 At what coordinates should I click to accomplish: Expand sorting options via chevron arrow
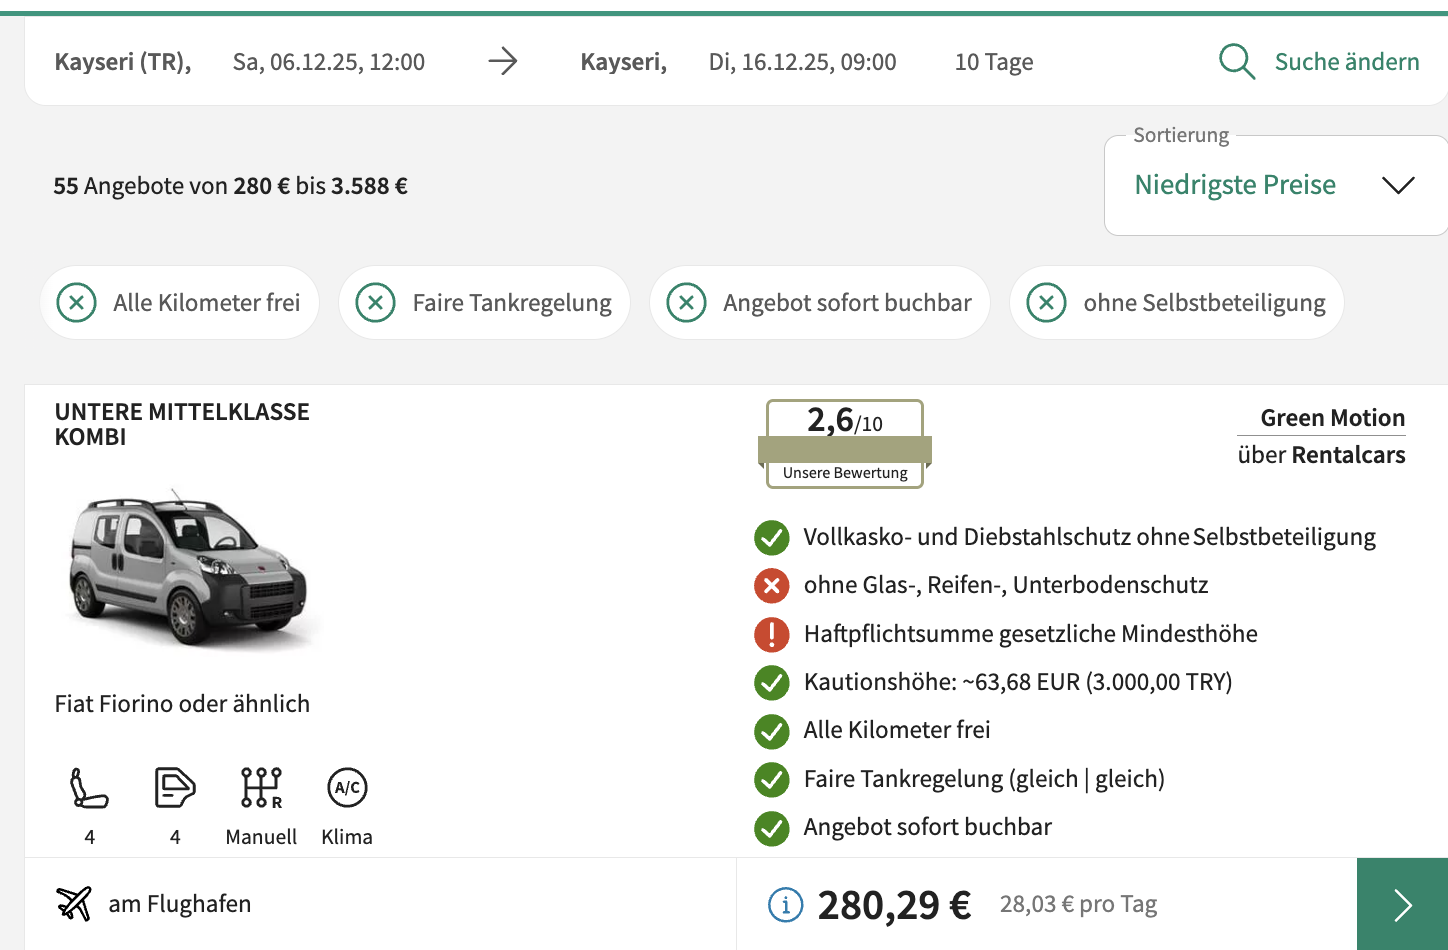1397,185
